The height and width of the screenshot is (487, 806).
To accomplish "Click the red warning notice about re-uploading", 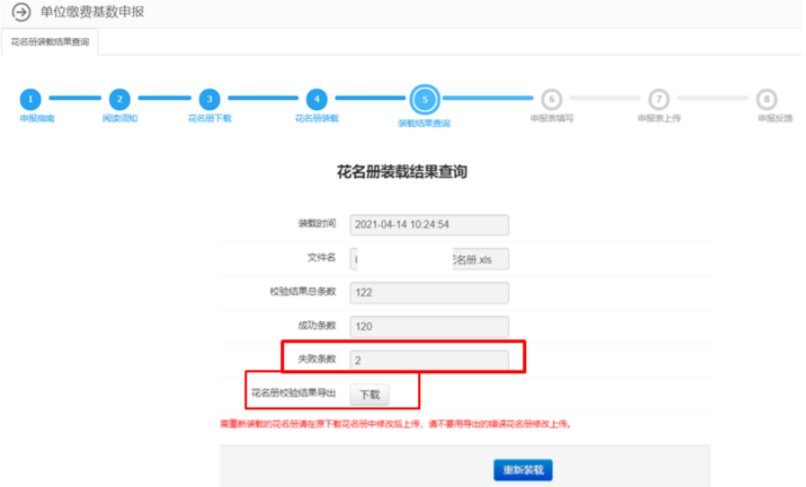I will pyautogui.click(x=396, y=424).
